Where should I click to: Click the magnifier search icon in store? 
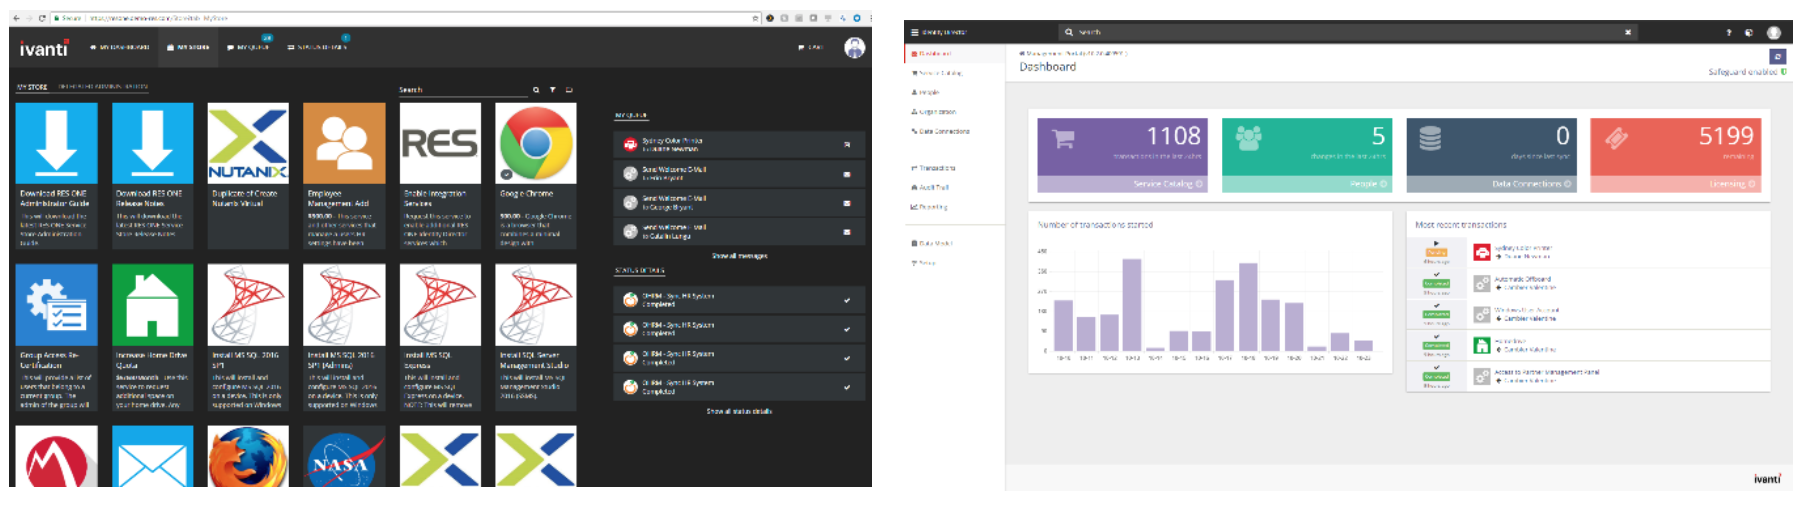(536, 90)
